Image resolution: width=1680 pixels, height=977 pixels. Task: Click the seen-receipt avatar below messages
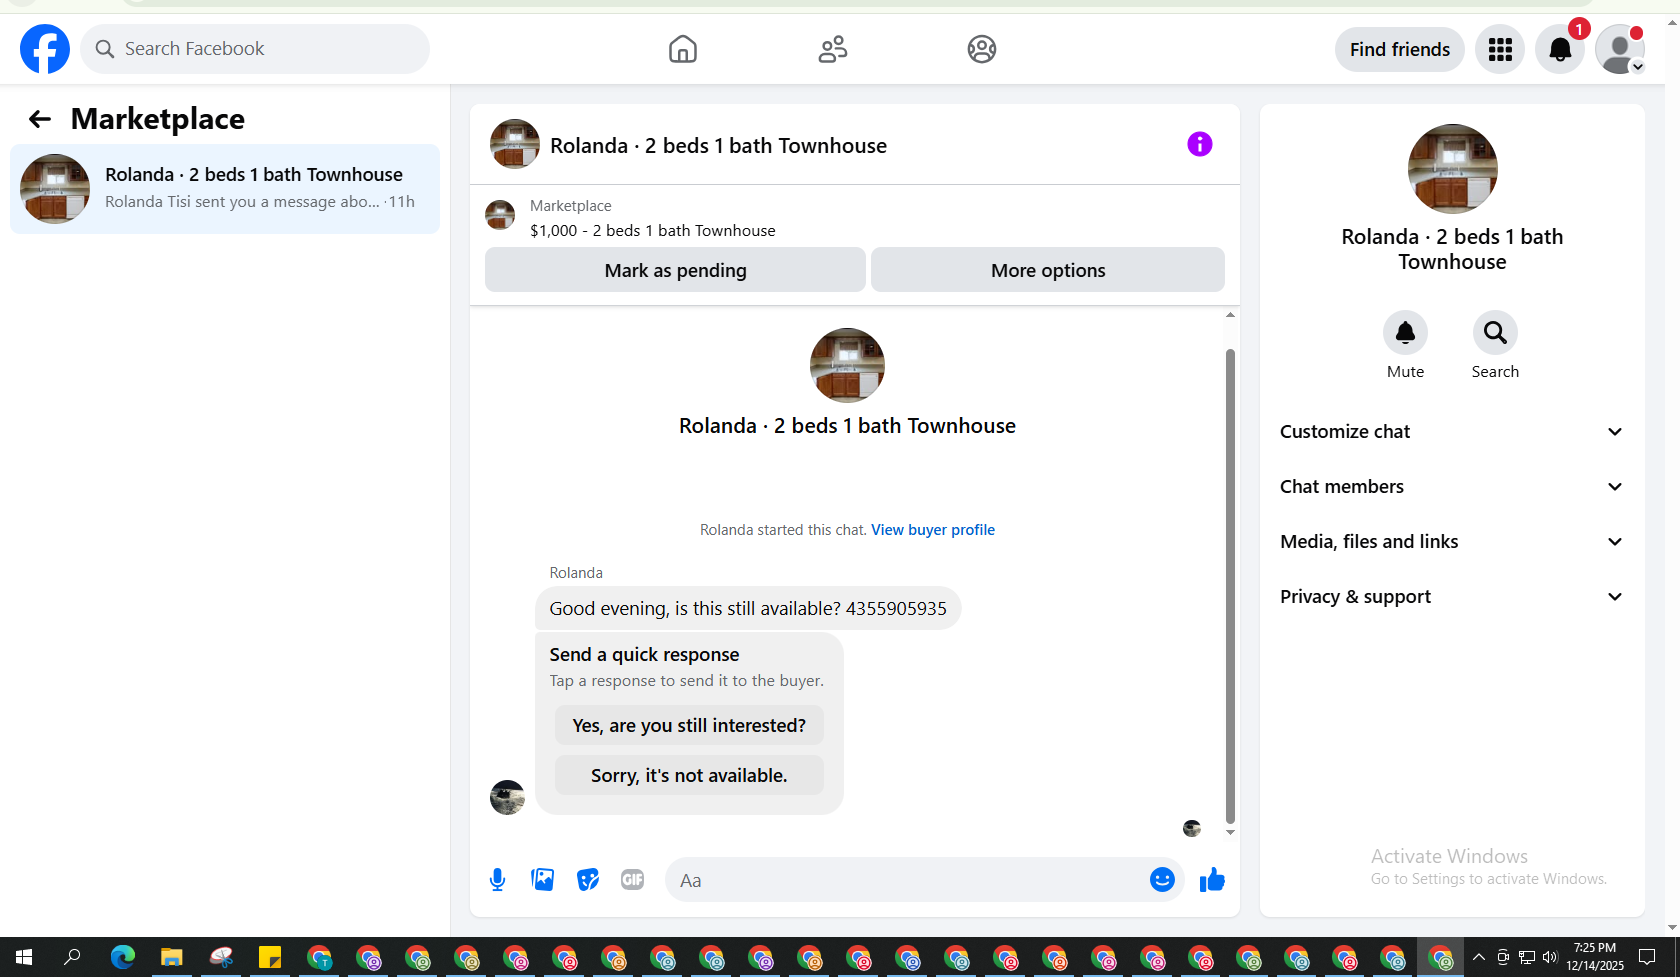[x=1192, y=828]
